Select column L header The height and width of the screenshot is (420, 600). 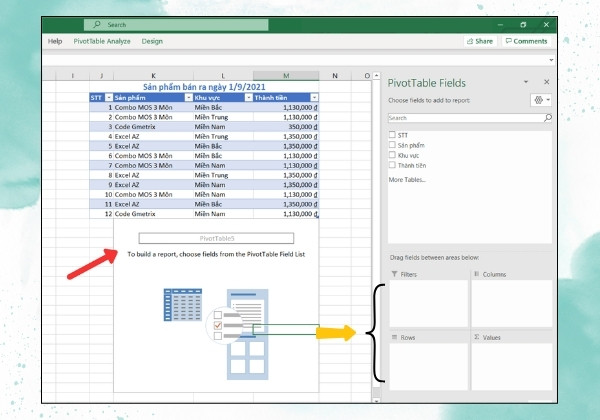(x=223, y=76)
